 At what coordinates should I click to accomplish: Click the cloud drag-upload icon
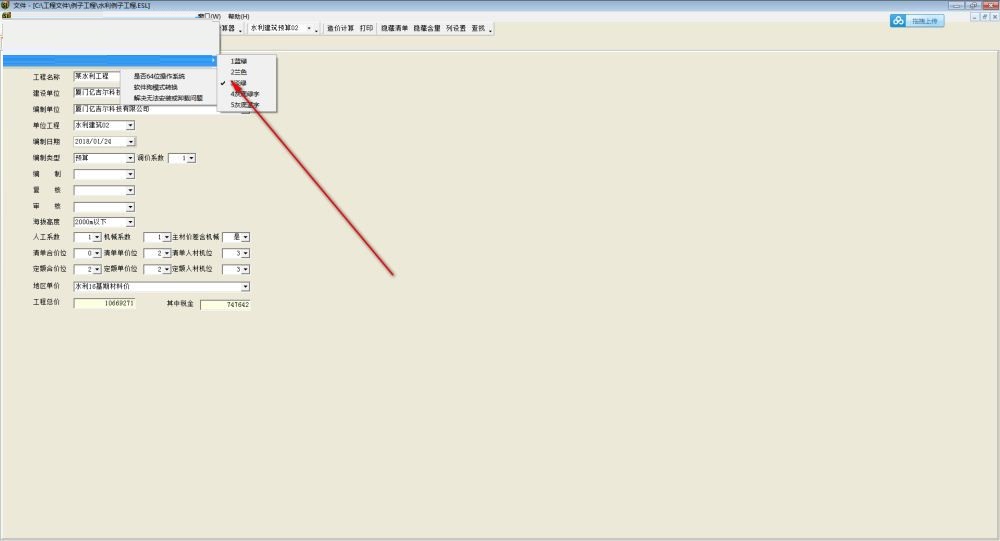pyautogui.click(x=898, y=21)
